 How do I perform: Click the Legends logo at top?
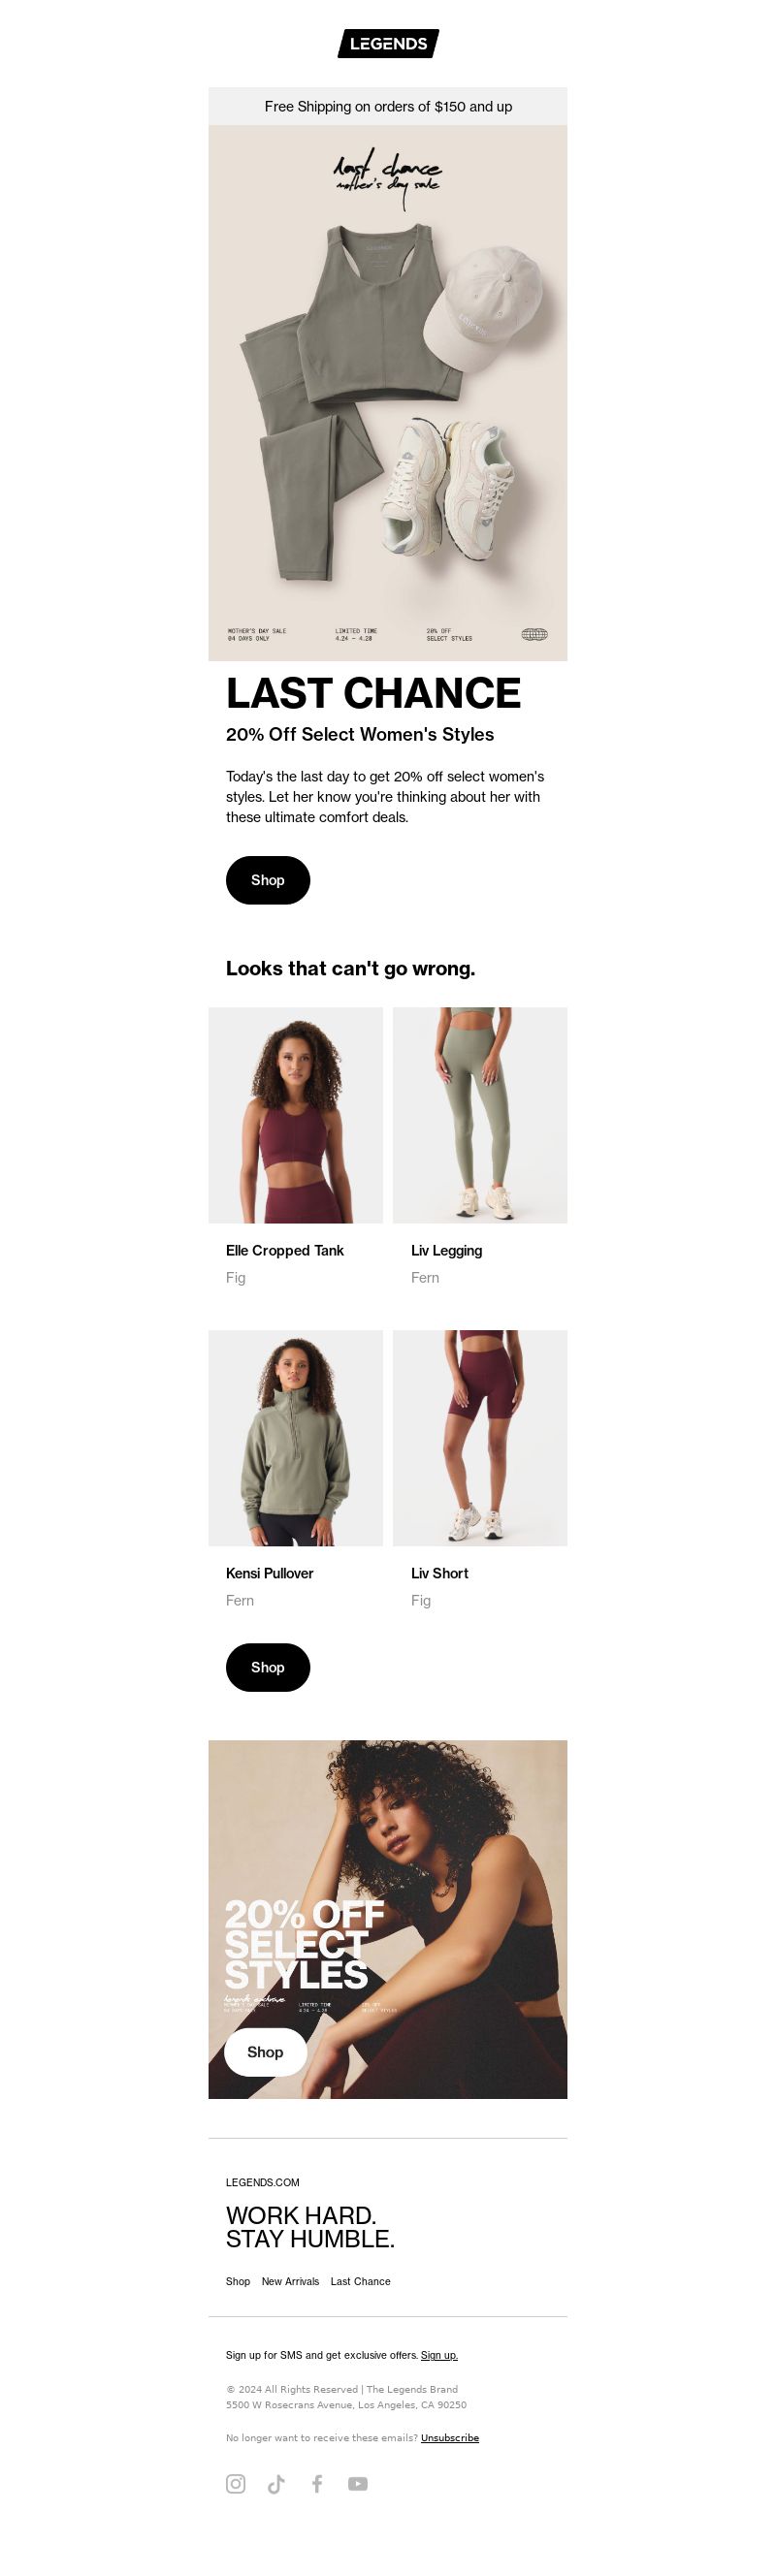click(x=388, y=43)
